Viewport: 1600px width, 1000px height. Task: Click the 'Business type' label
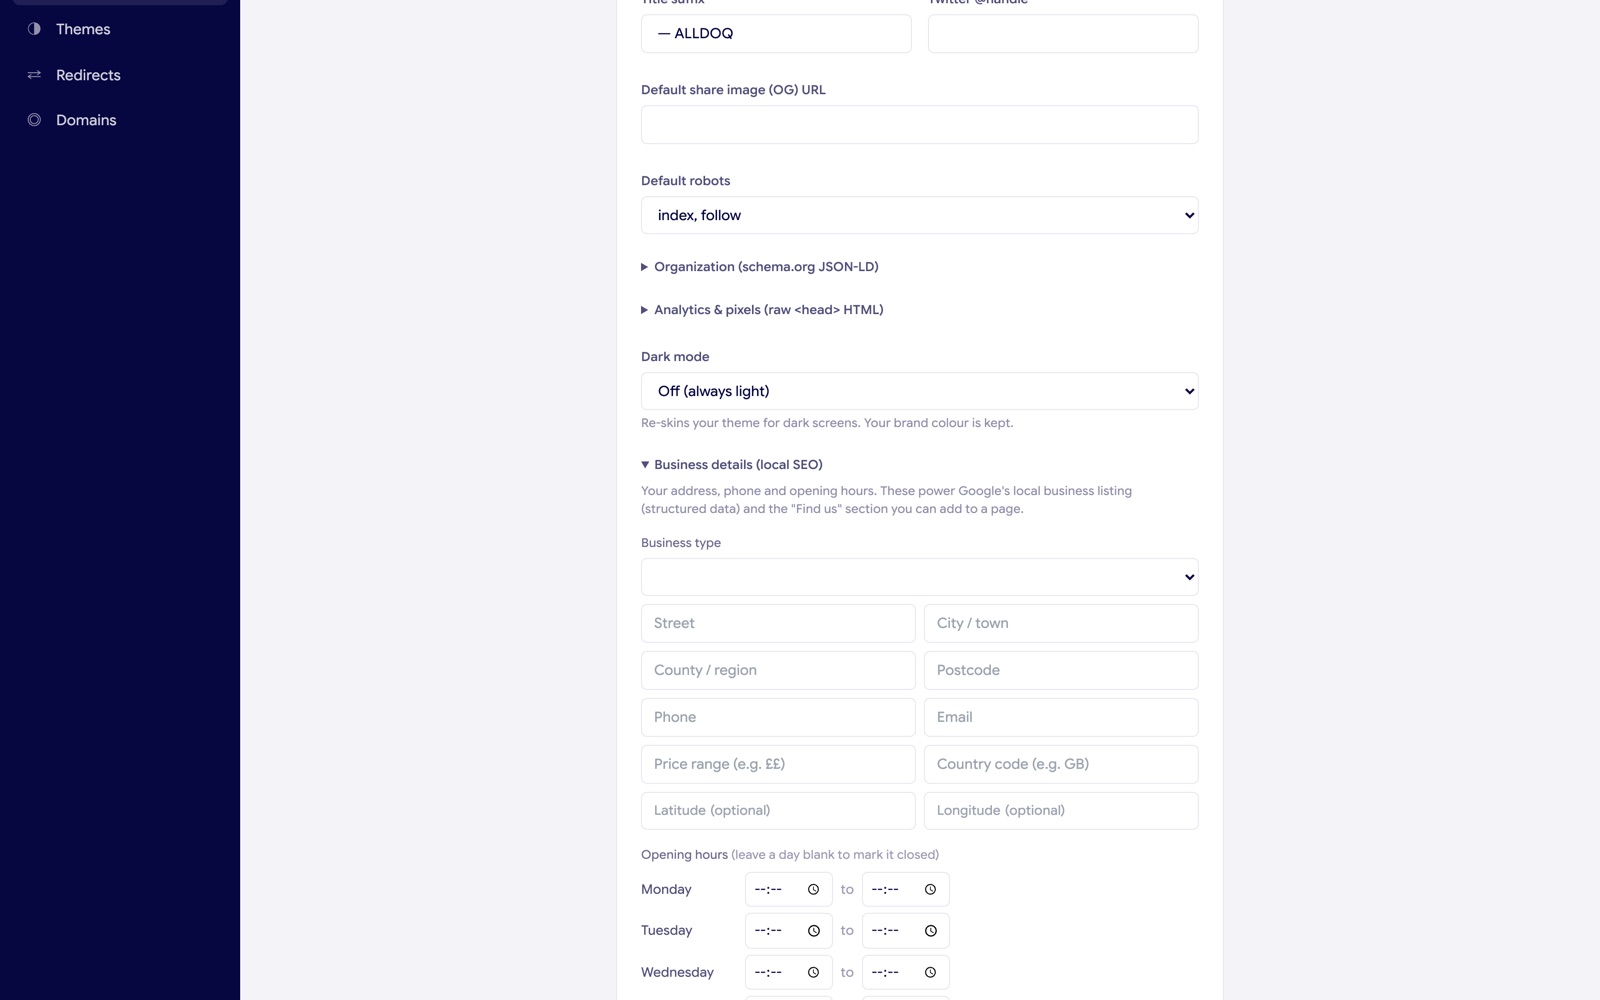tap(681, 543)
